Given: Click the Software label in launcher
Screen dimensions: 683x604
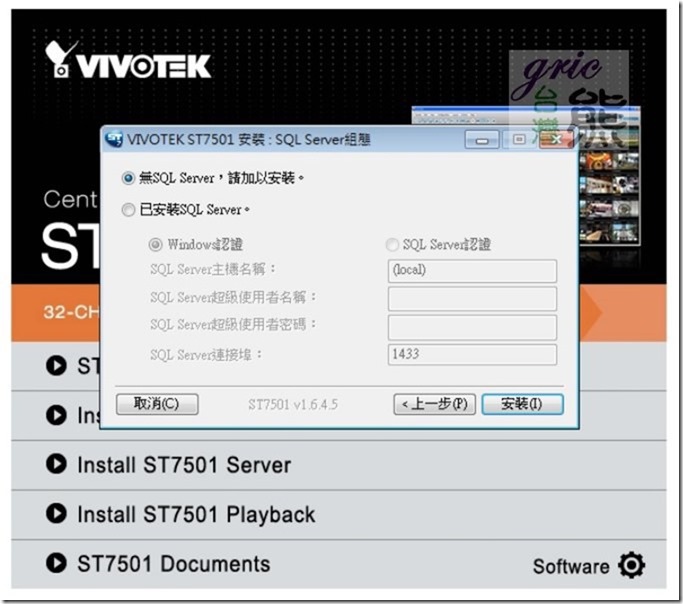Looking at the screenshot, I should tap(571, 567).
